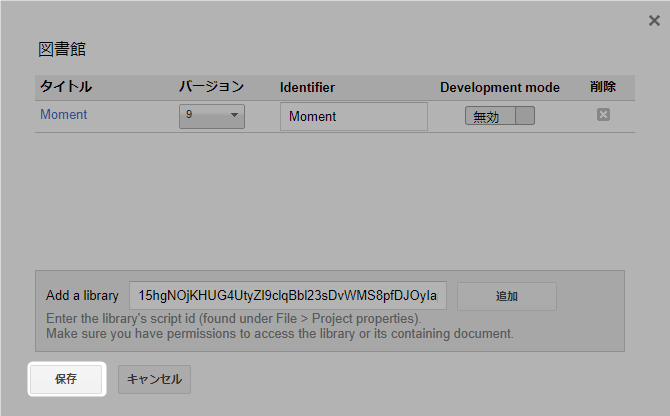This screenshot has height=416, width=670.
Task: Click the 図書館 dialog title
Action: click(62, 49)
